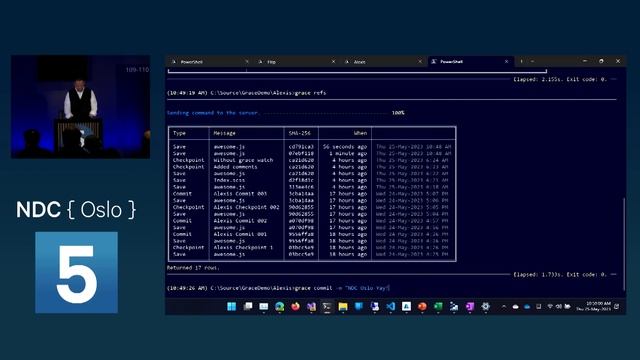Click the 'When' column header
The width and height of the screenshot is (640, 360).
(x=360, y=133)
